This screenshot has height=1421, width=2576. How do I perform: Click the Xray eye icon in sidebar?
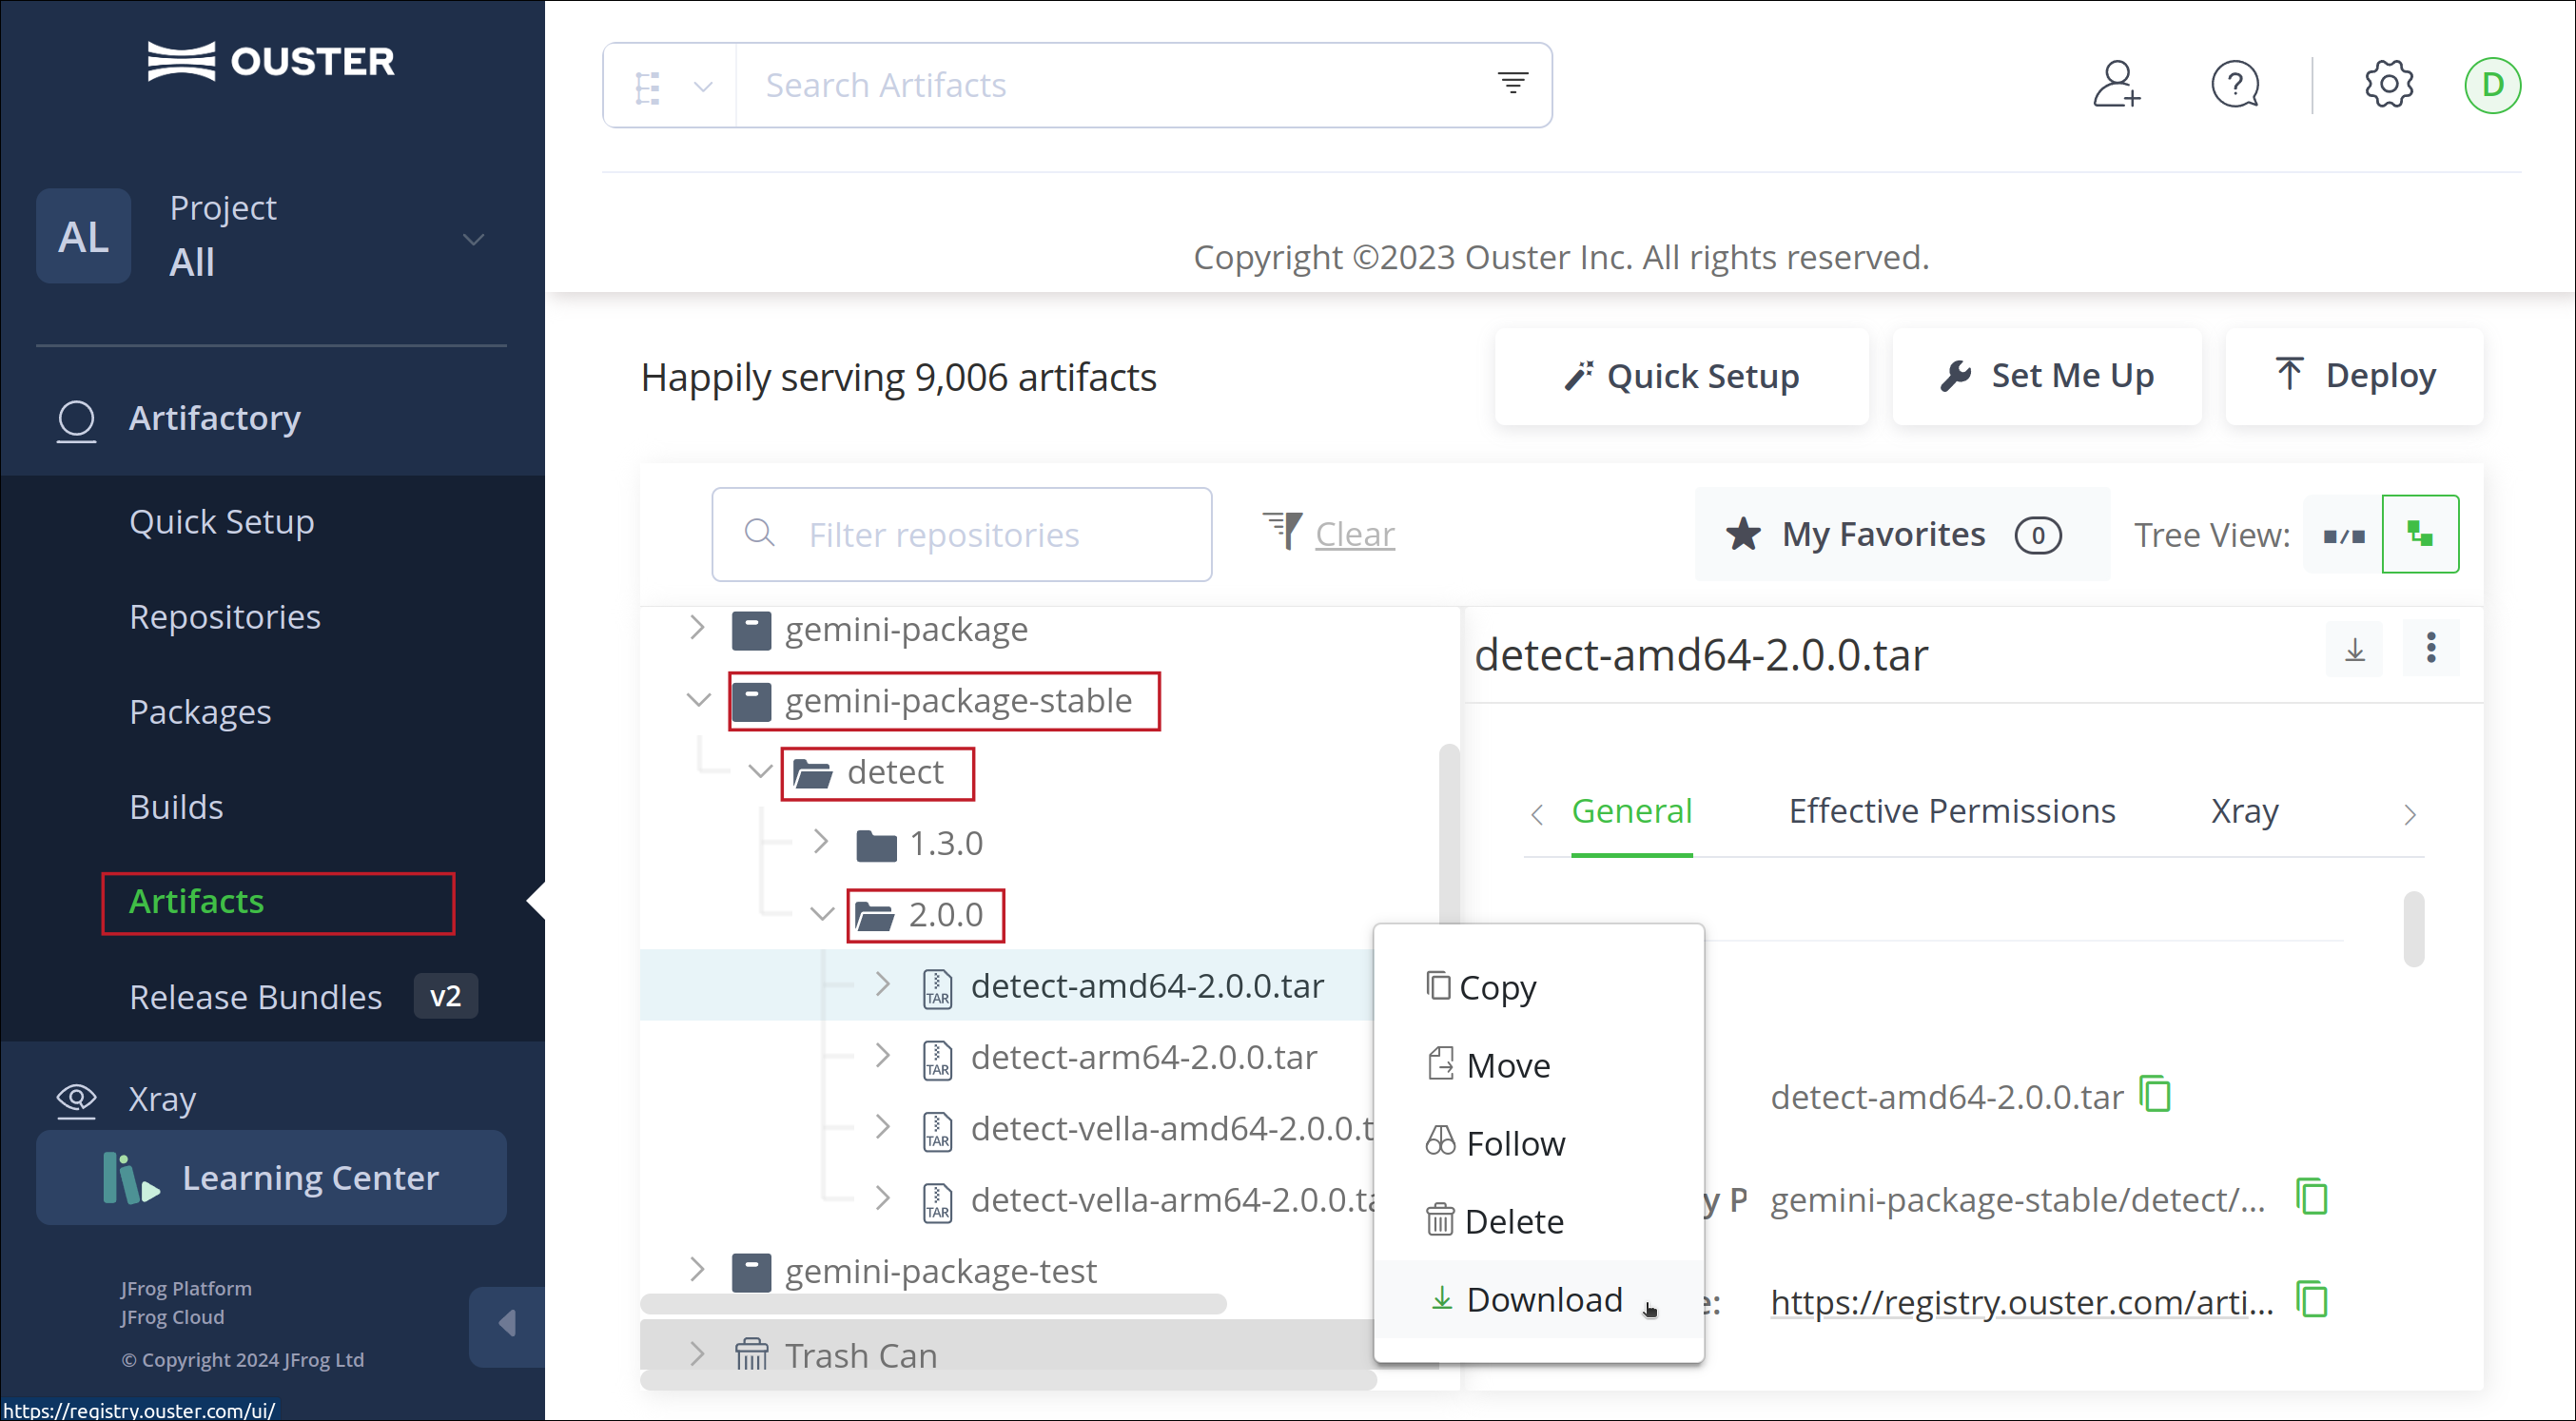pos(76,1099)
